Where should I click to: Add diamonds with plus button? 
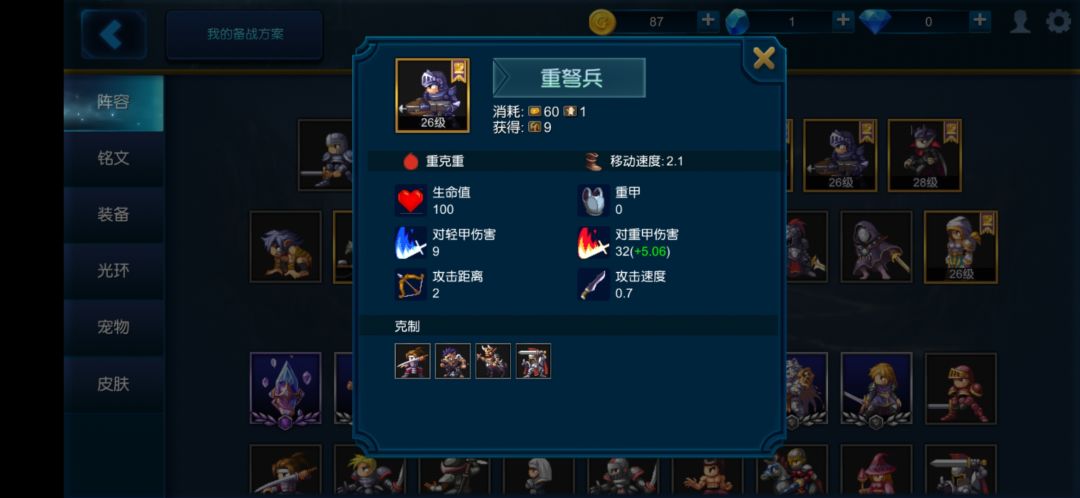[979, 21]
